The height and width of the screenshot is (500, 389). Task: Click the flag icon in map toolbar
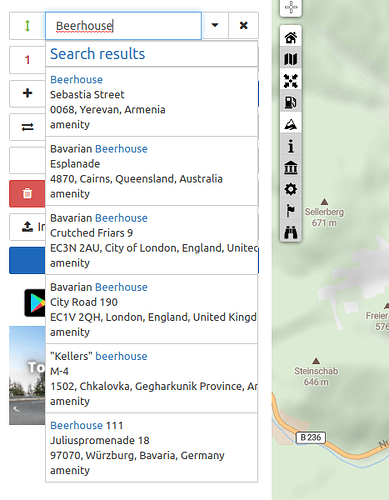click(x=291, y=211)
